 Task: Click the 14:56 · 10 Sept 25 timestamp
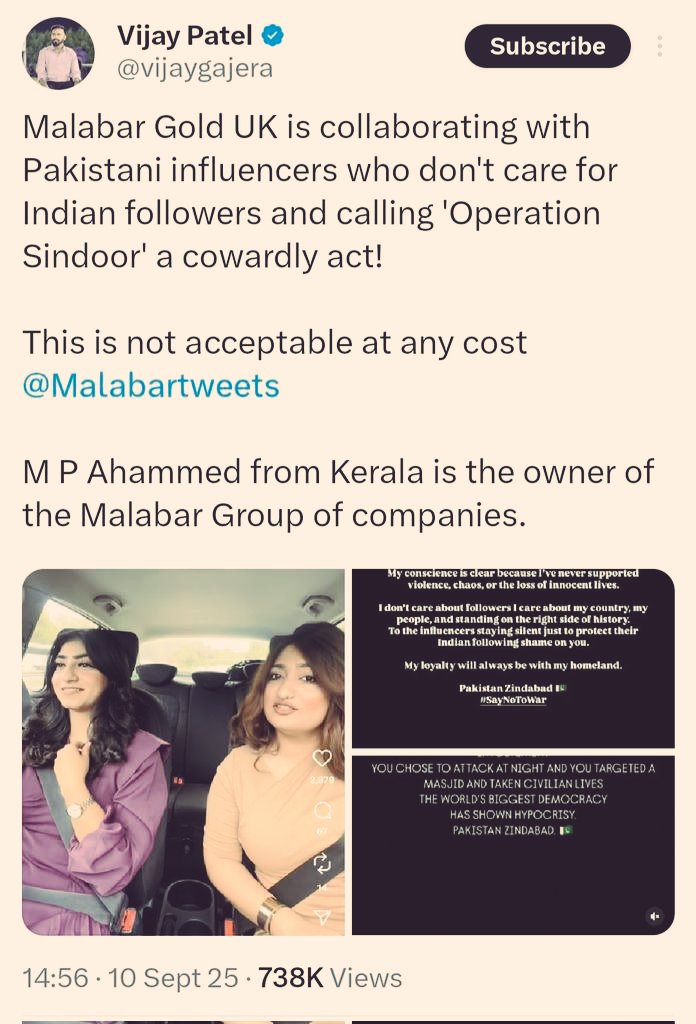click(x=131, y=978)
